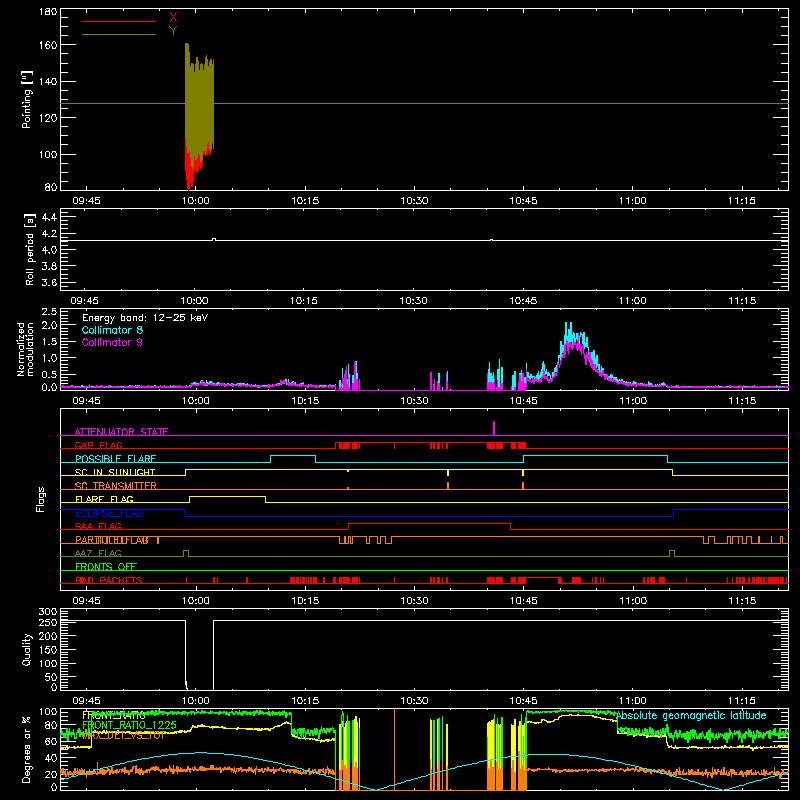Image resolution: width=800 pixels, height=800 pixels.
Task: Click the magenta Collimator 9 legend entry
Action: pos(112,342)
